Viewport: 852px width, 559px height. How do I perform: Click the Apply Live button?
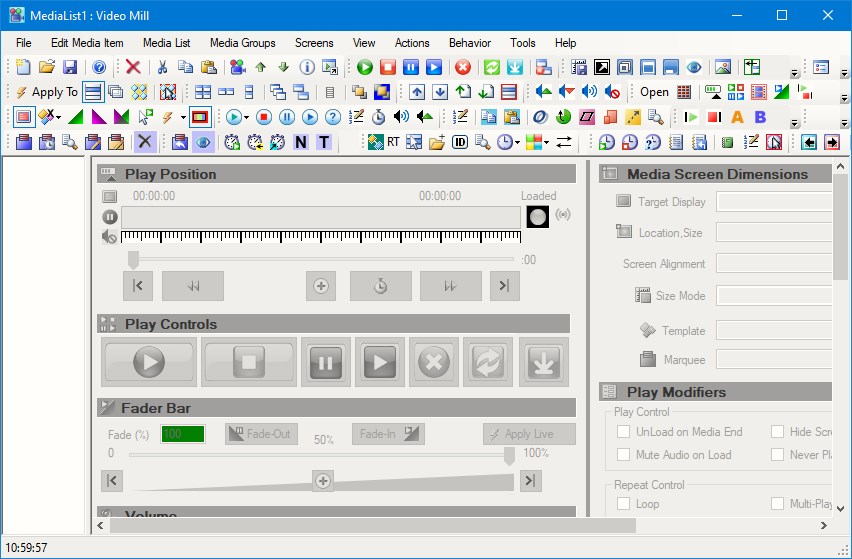click(x=529, y=434)
